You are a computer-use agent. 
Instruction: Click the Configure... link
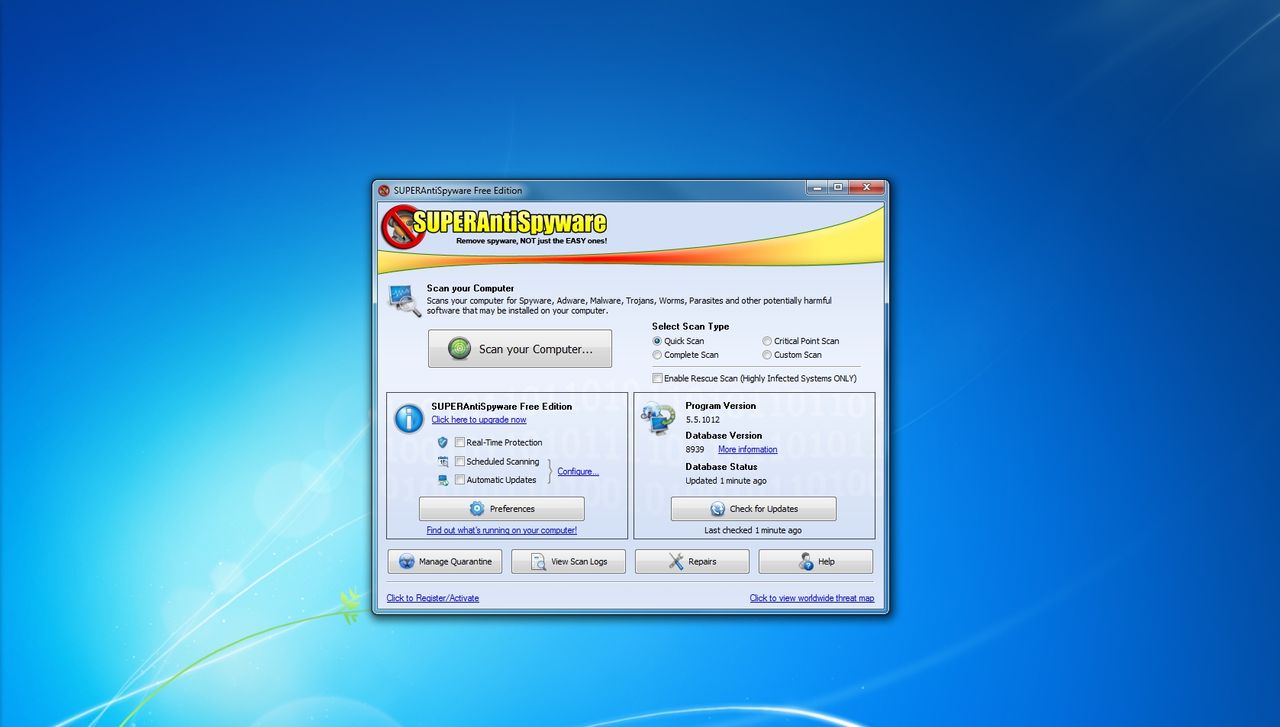pos(578,471)
